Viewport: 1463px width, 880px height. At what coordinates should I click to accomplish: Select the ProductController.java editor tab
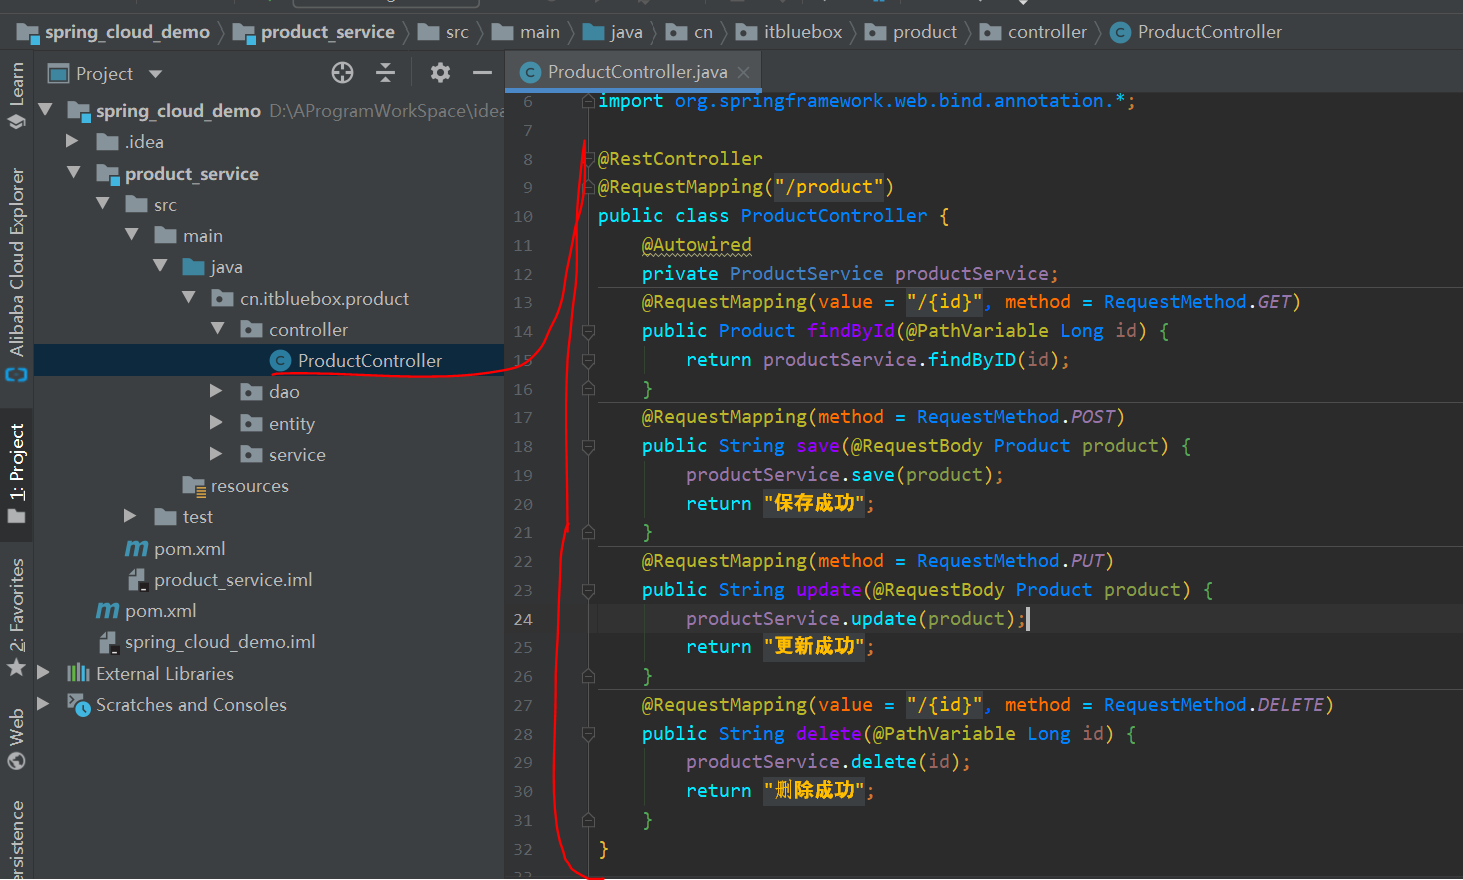click(x=636, y=72)
